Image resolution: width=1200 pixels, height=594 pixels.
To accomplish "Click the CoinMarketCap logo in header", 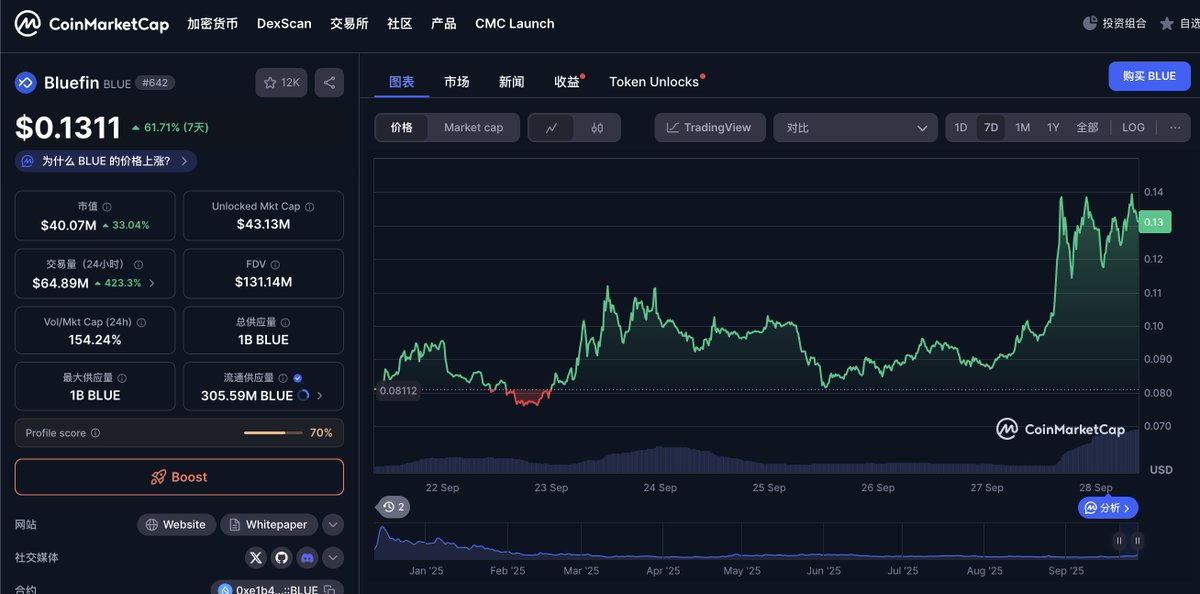I will point(91,24).
